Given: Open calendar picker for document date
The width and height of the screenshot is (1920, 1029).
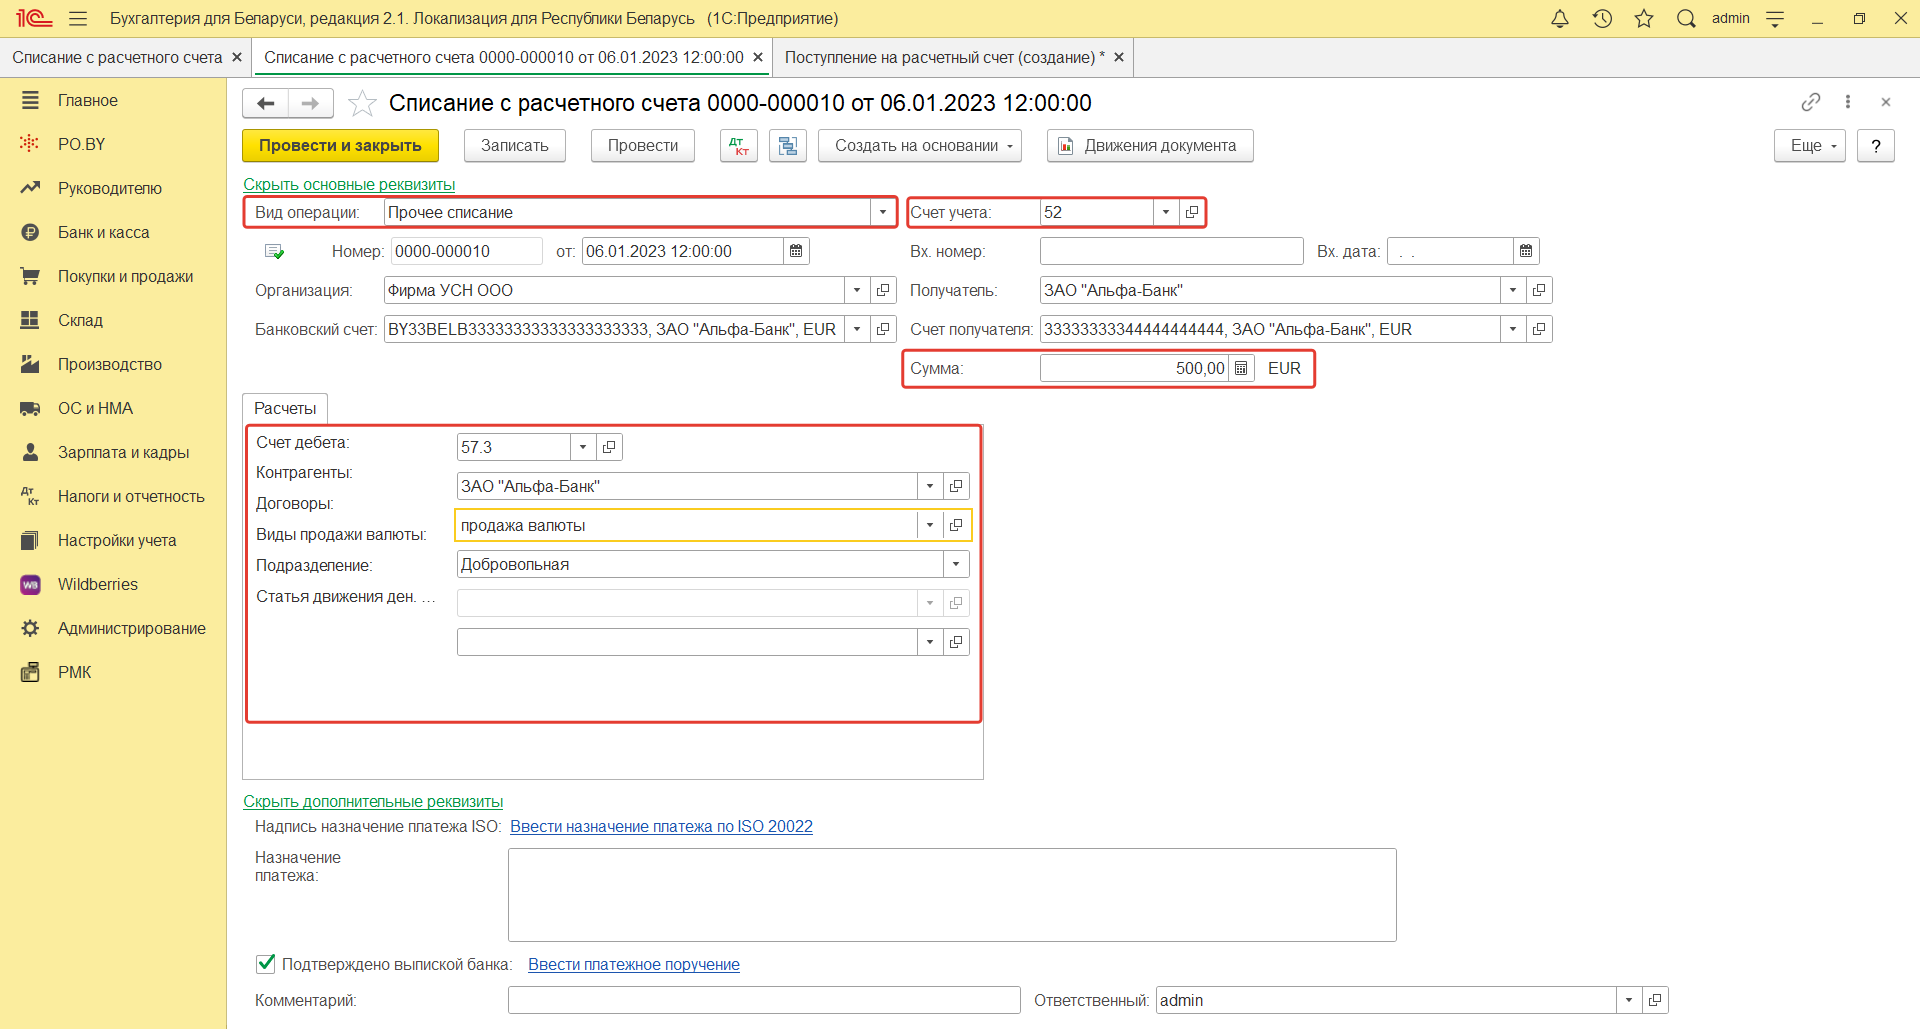Looking at the screenshot, I should point(796,251).
